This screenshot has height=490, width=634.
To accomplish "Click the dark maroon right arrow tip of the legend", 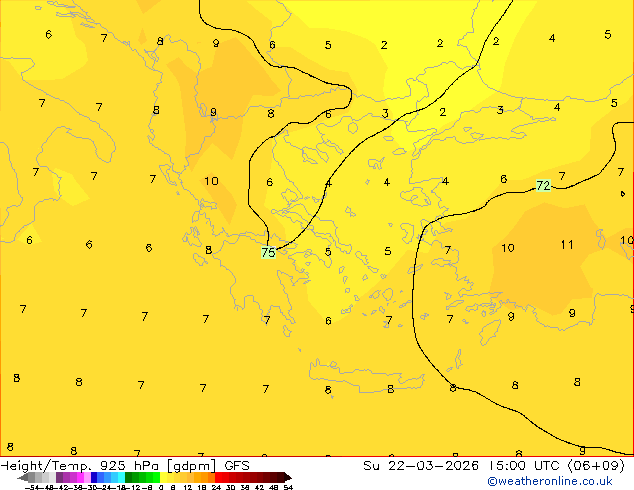I will pyautogui.click(x=288, y=478).
